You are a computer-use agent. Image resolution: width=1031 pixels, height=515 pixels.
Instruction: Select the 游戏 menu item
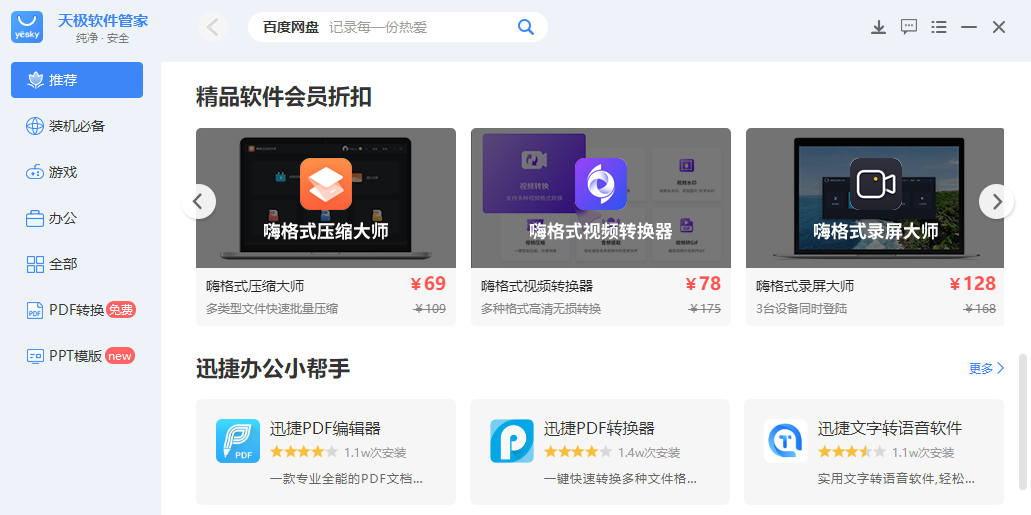(x=77, y=172)
